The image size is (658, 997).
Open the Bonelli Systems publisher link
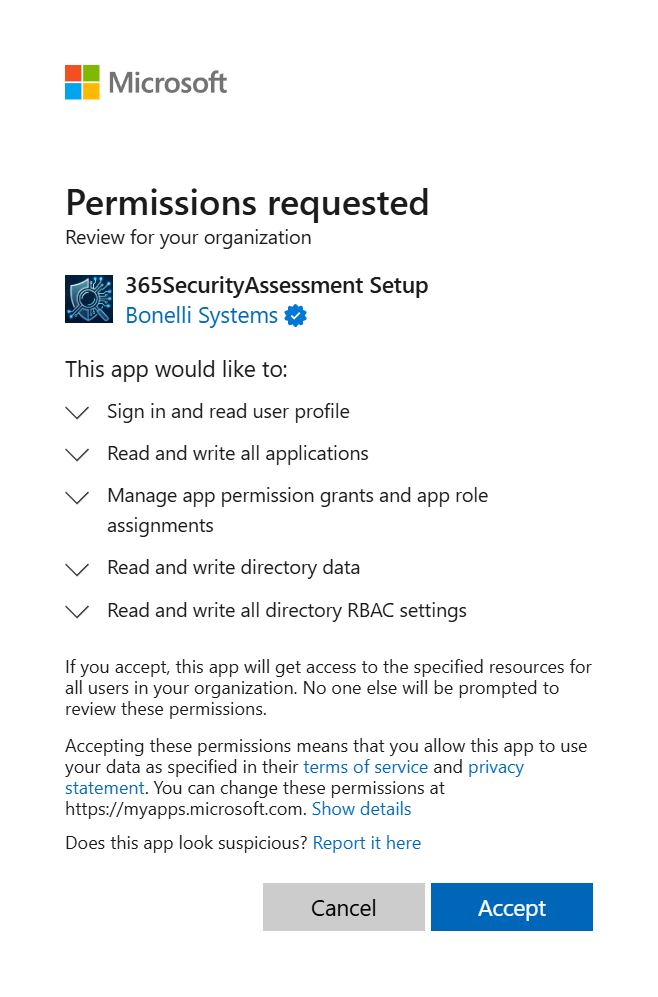point(201,315)
